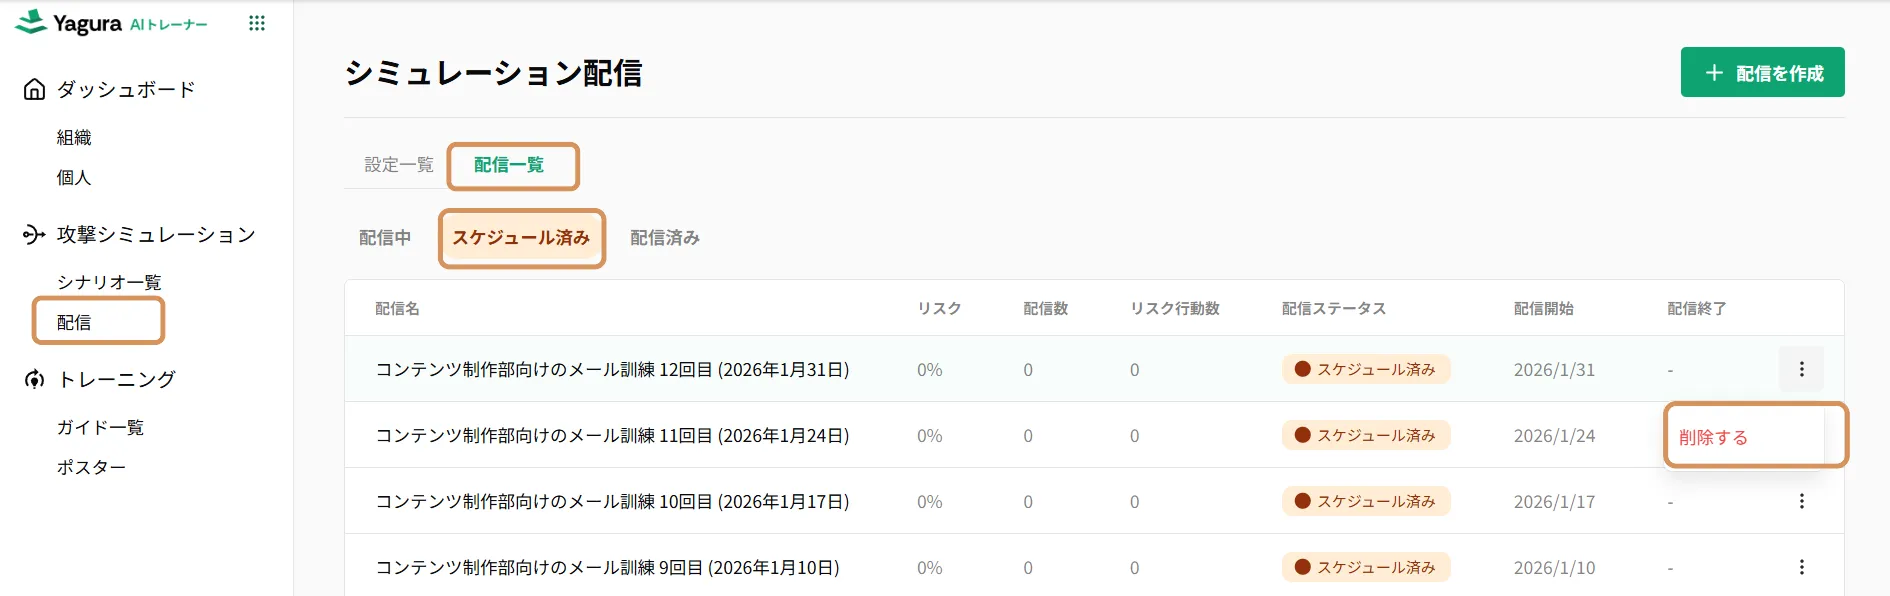
Task: Open the 個人 dashboard link
Action: click(x=74, y=178)
